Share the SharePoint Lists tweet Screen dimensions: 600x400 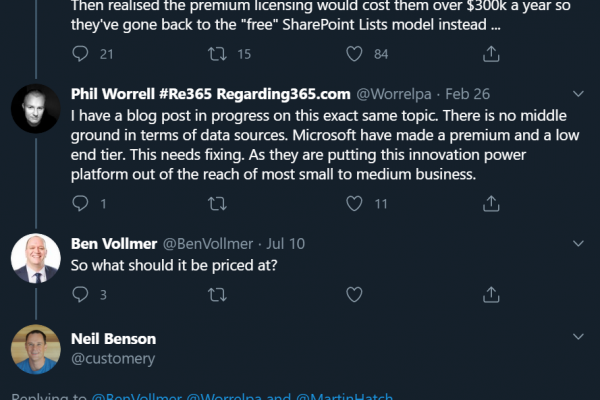click(x=491, y=54)
